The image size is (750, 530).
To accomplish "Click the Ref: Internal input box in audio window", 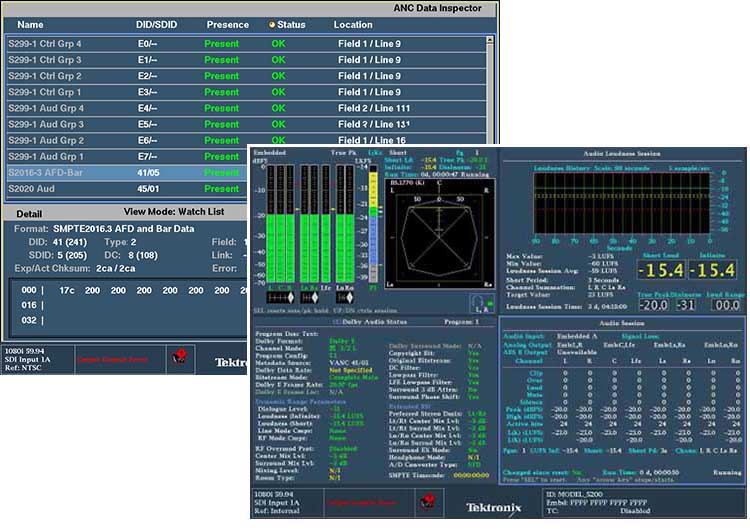I will tap(287, 503).
